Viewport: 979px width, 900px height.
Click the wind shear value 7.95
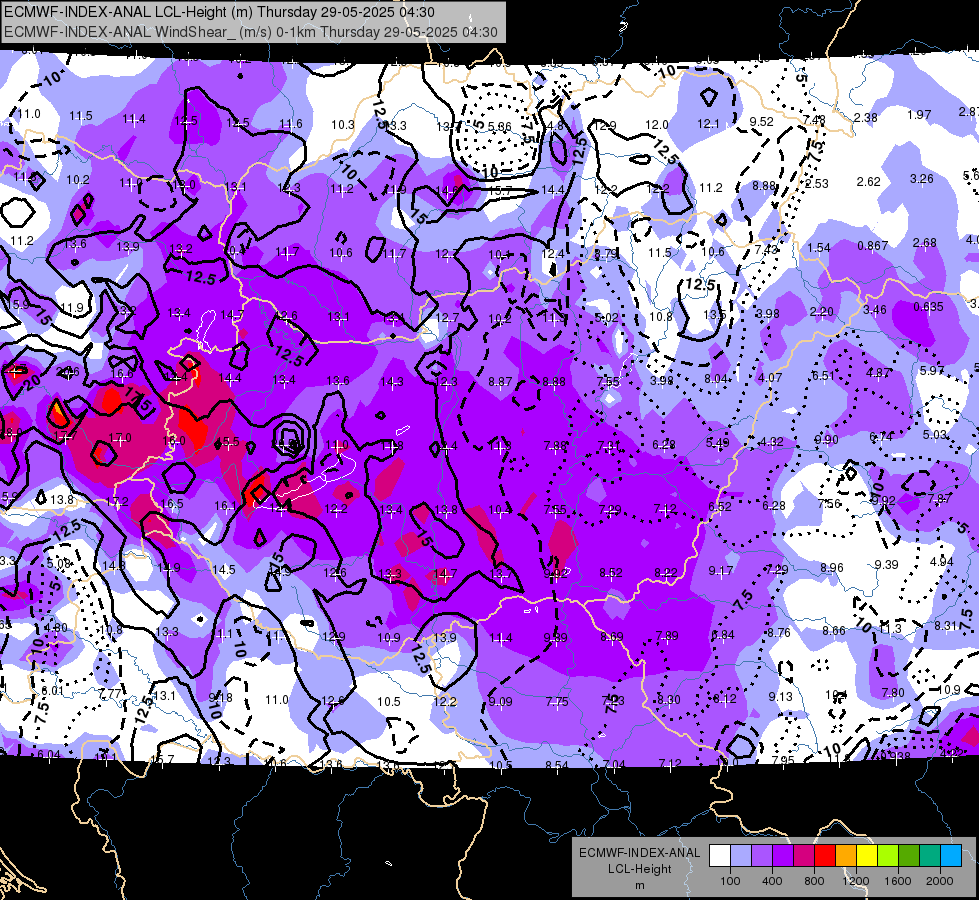[x=782, y=760]
